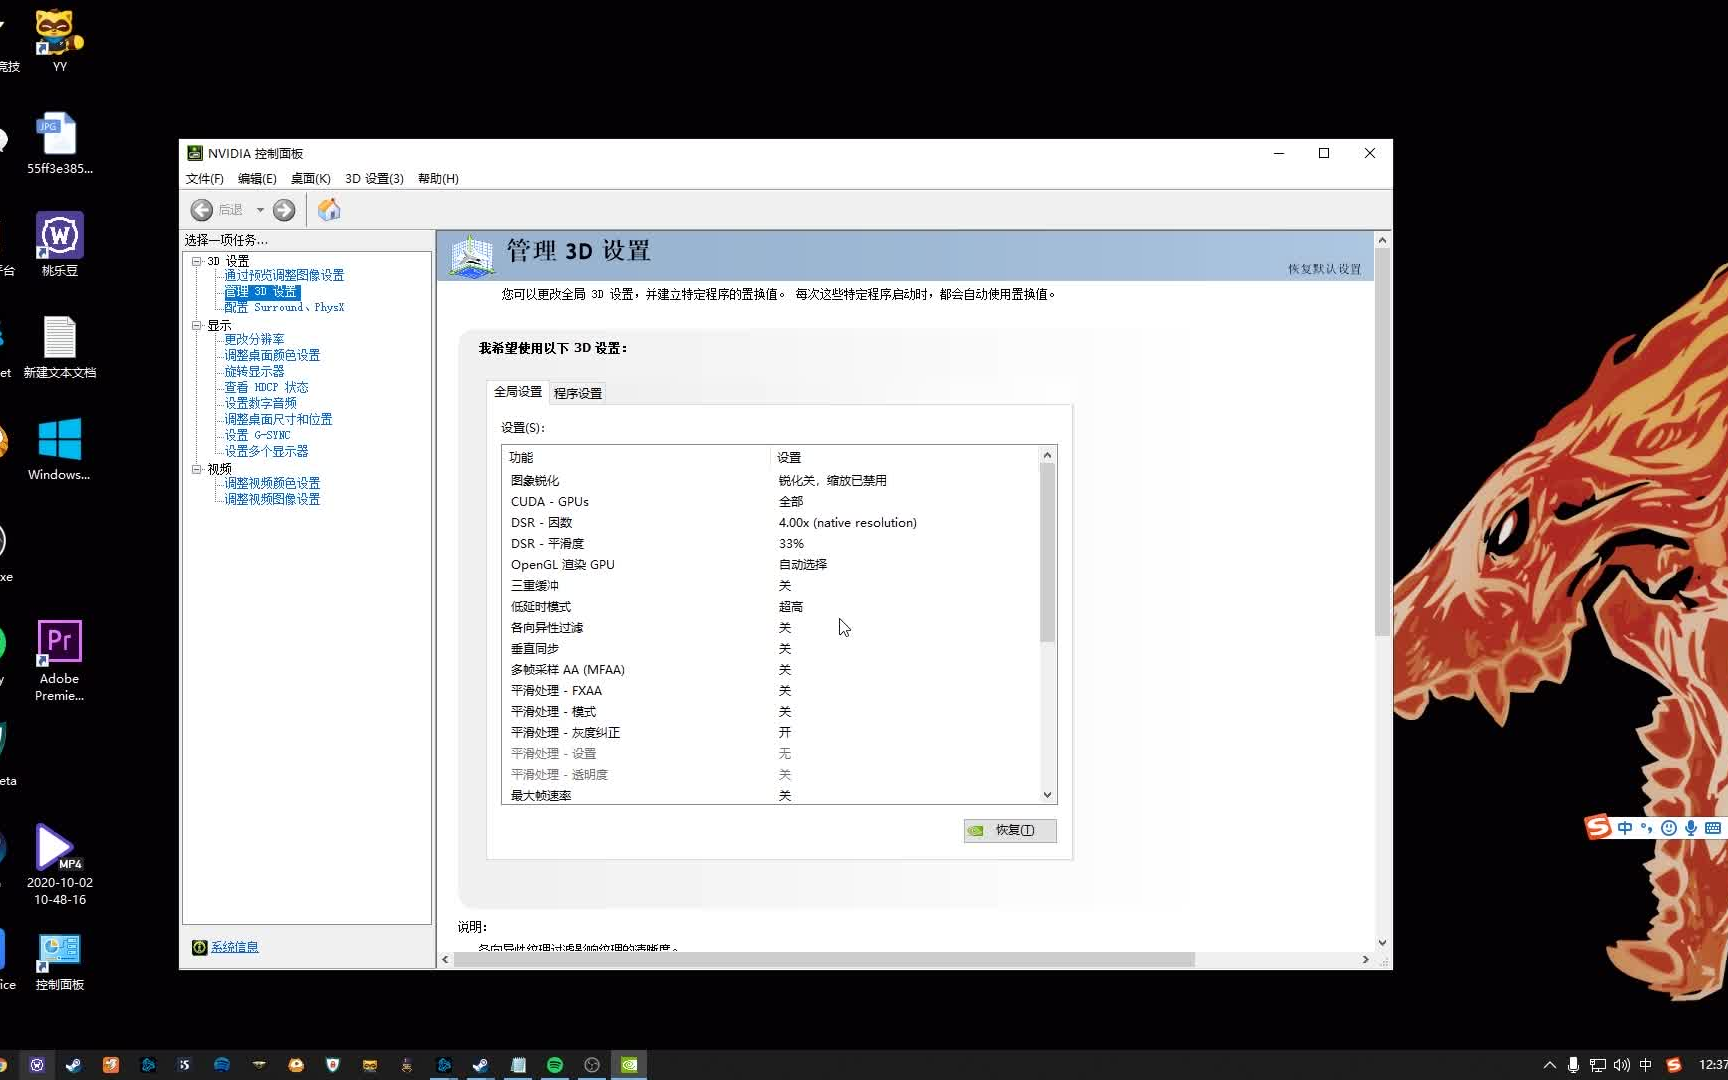Select 旋转显示器 task
Image resolution: width=1728 pixels, height=1080 pixels.
click(x=254, y=372)
